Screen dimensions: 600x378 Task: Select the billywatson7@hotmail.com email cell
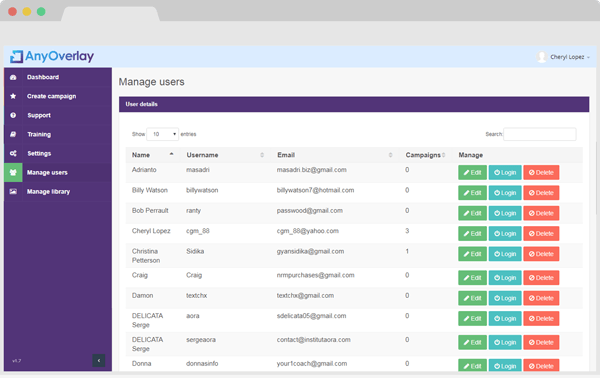(x=315, y=190)
